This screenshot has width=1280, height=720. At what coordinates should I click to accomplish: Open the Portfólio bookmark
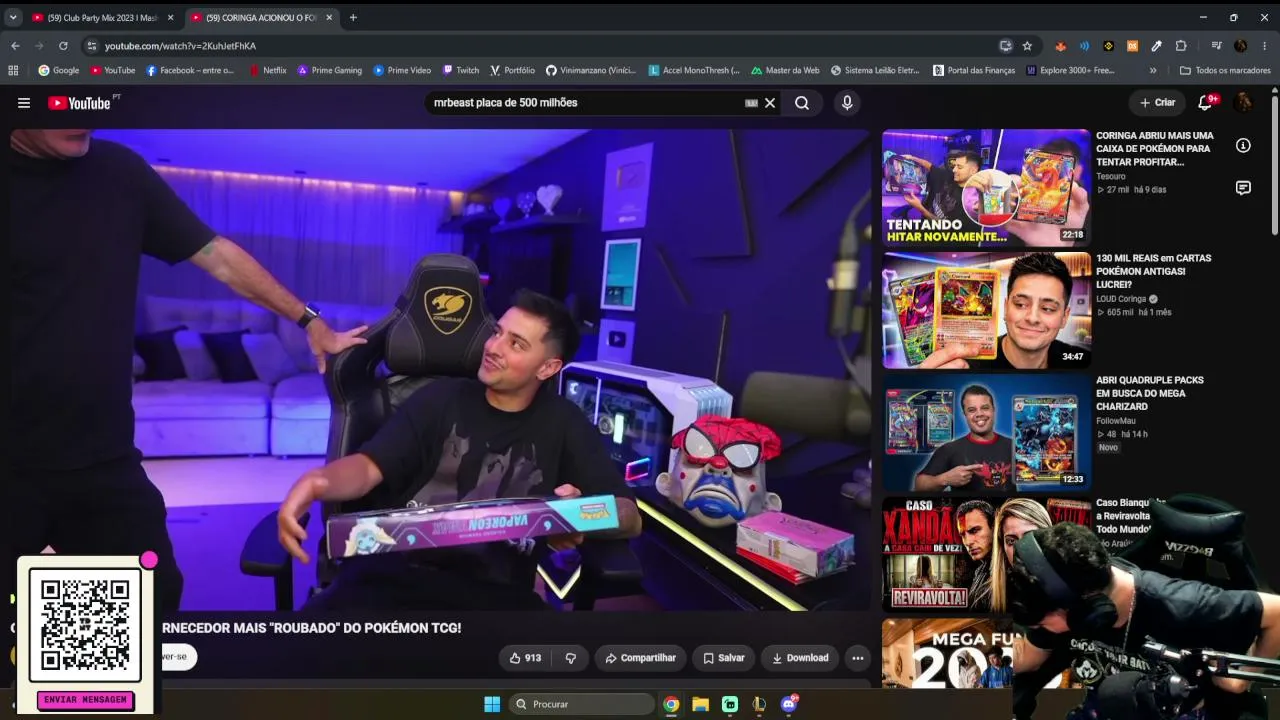[512, 71]
